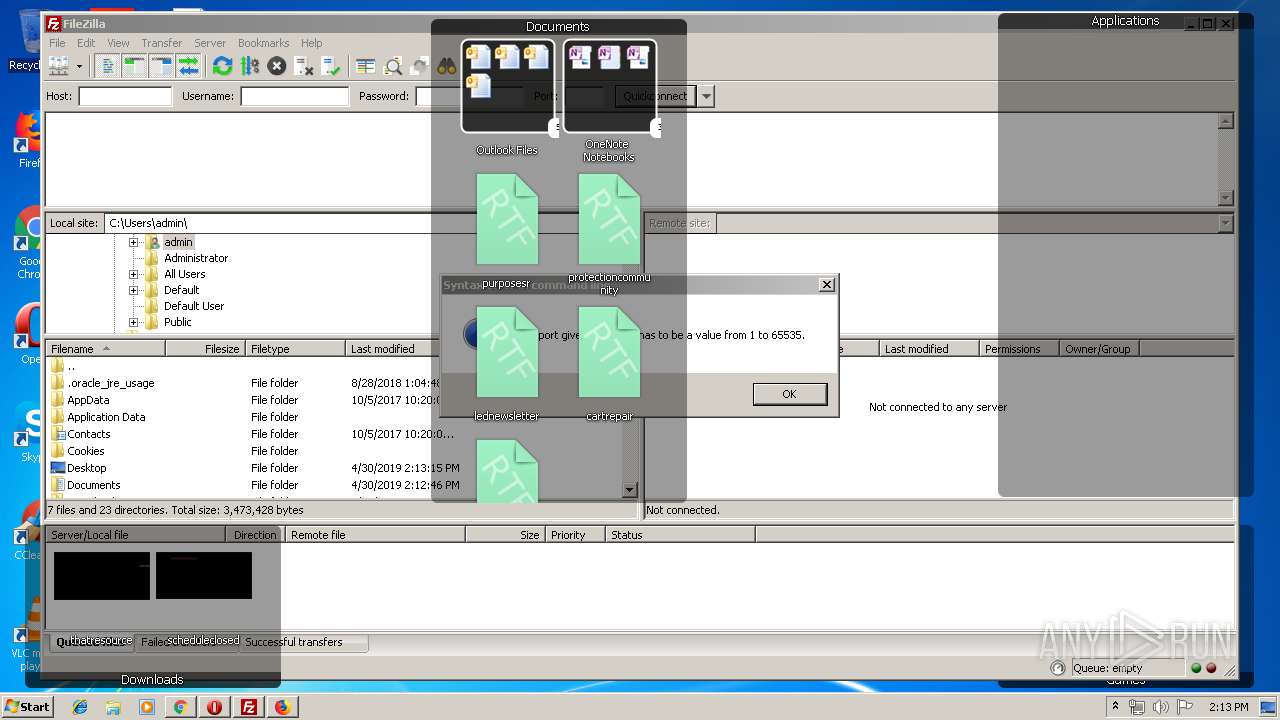Expand the Default folder tree node
Viewport: 1280px width, 720px height.
[133, 290]
